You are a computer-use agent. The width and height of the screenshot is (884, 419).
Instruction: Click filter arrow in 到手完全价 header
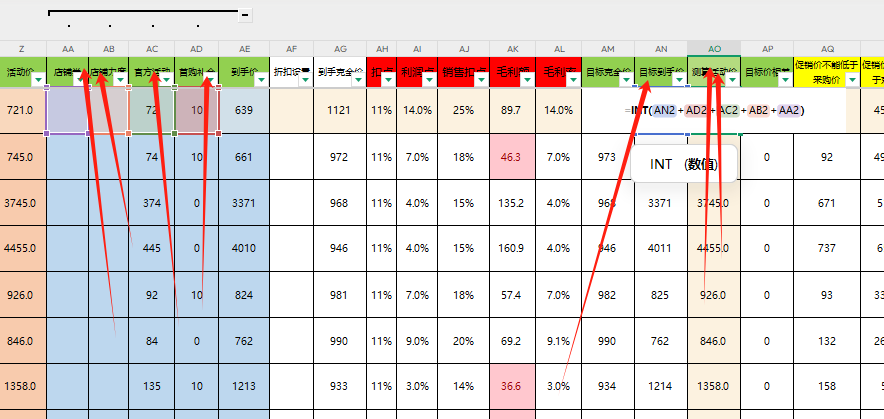pyautogui.click(x=356, y=82)
